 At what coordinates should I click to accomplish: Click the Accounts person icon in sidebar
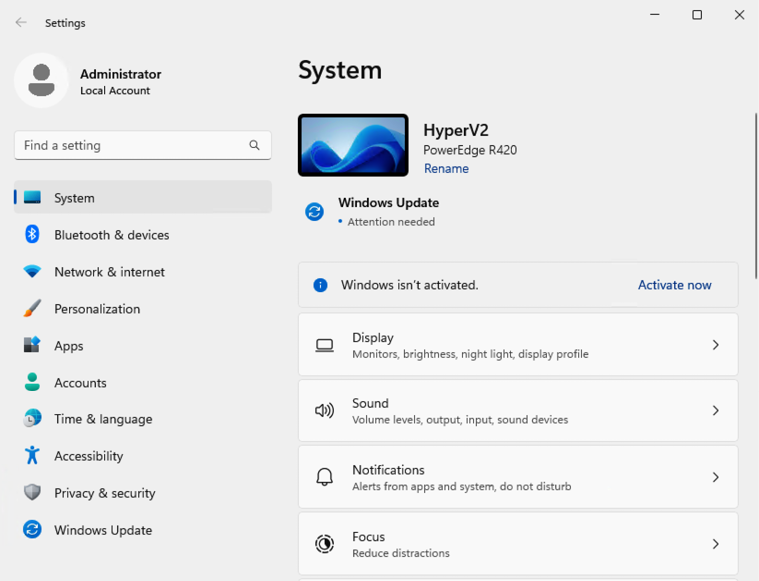pyautogui.click(x=32, y=382)
